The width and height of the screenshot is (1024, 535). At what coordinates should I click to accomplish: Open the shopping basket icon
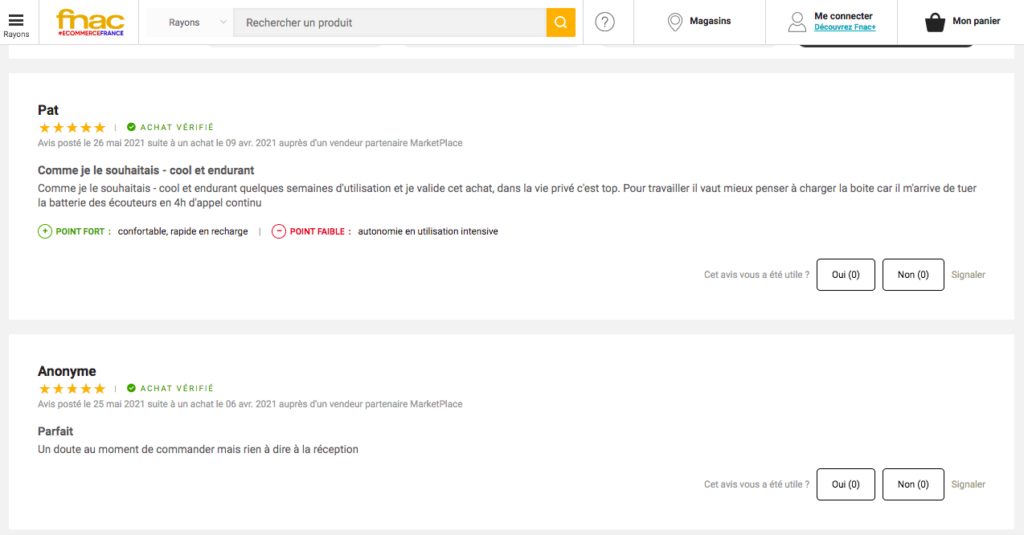935,22
